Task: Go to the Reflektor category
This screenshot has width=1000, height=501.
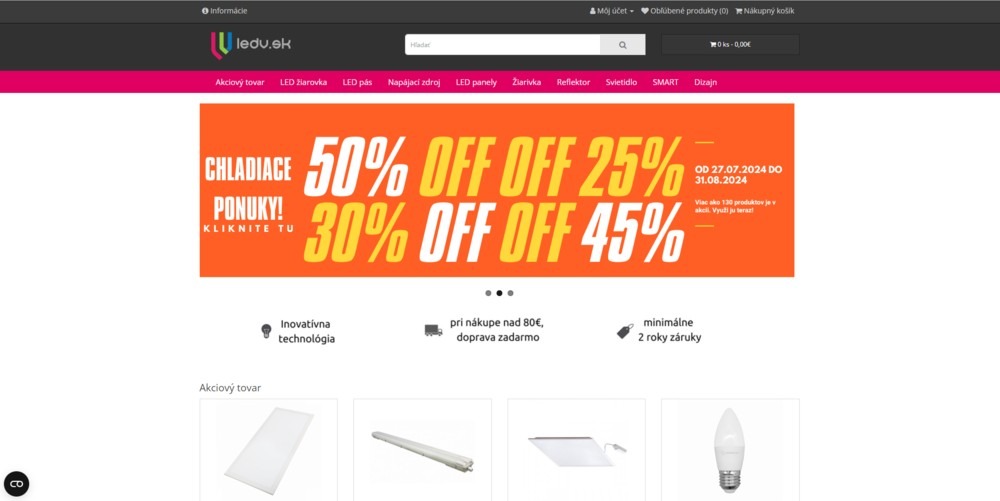Action: point(573,82)
